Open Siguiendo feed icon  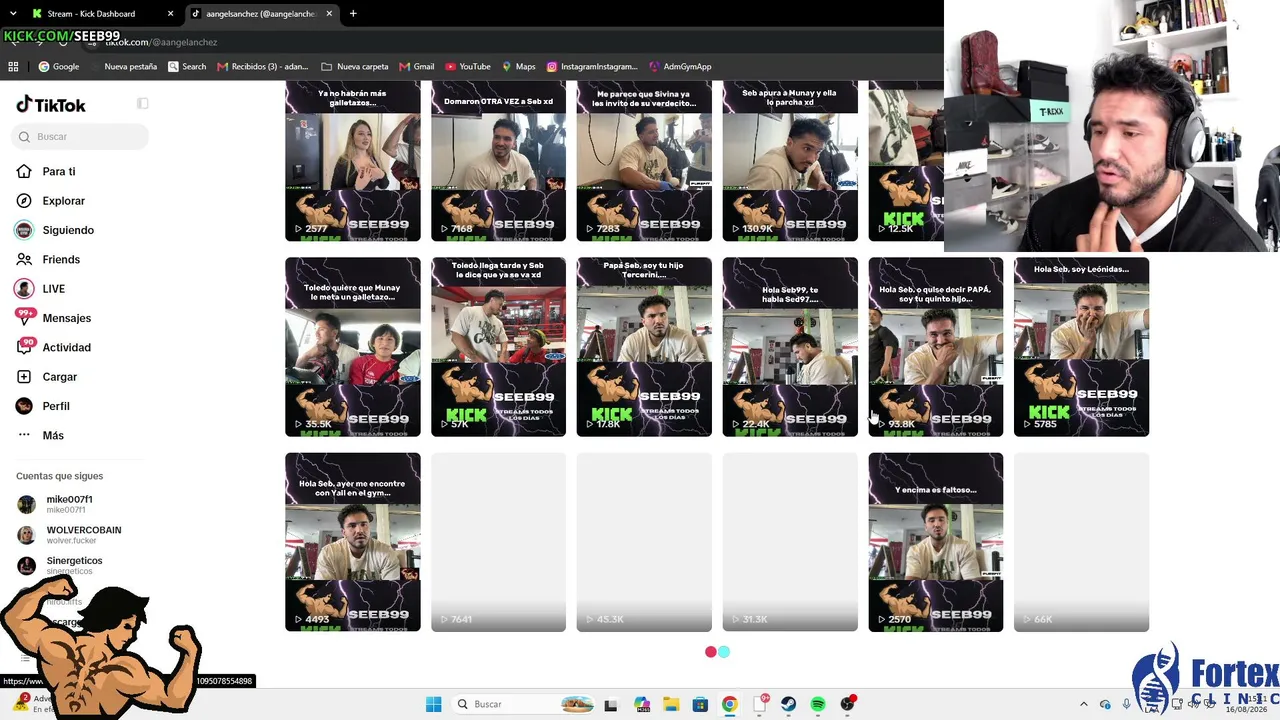tap(24, 230)
